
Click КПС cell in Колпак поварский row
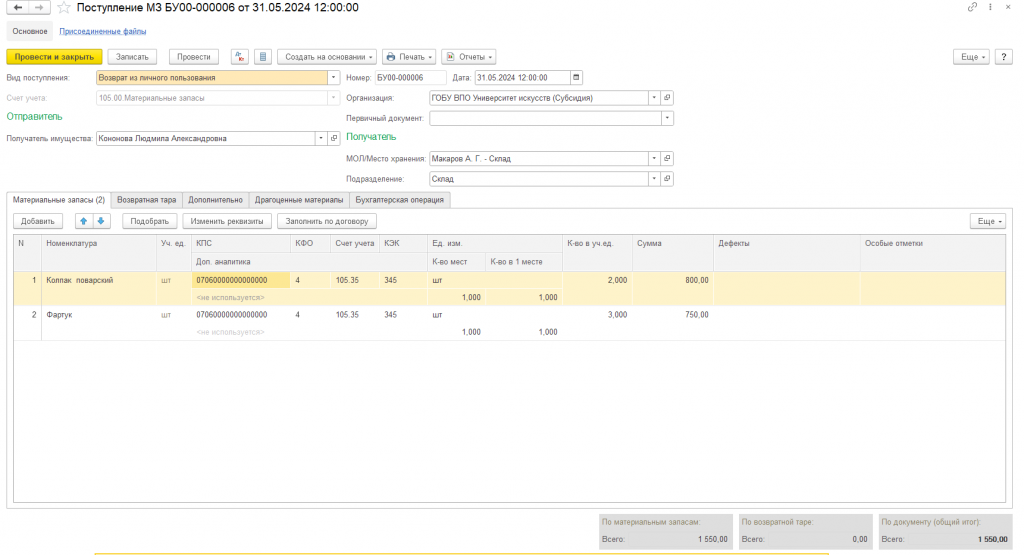241,280
